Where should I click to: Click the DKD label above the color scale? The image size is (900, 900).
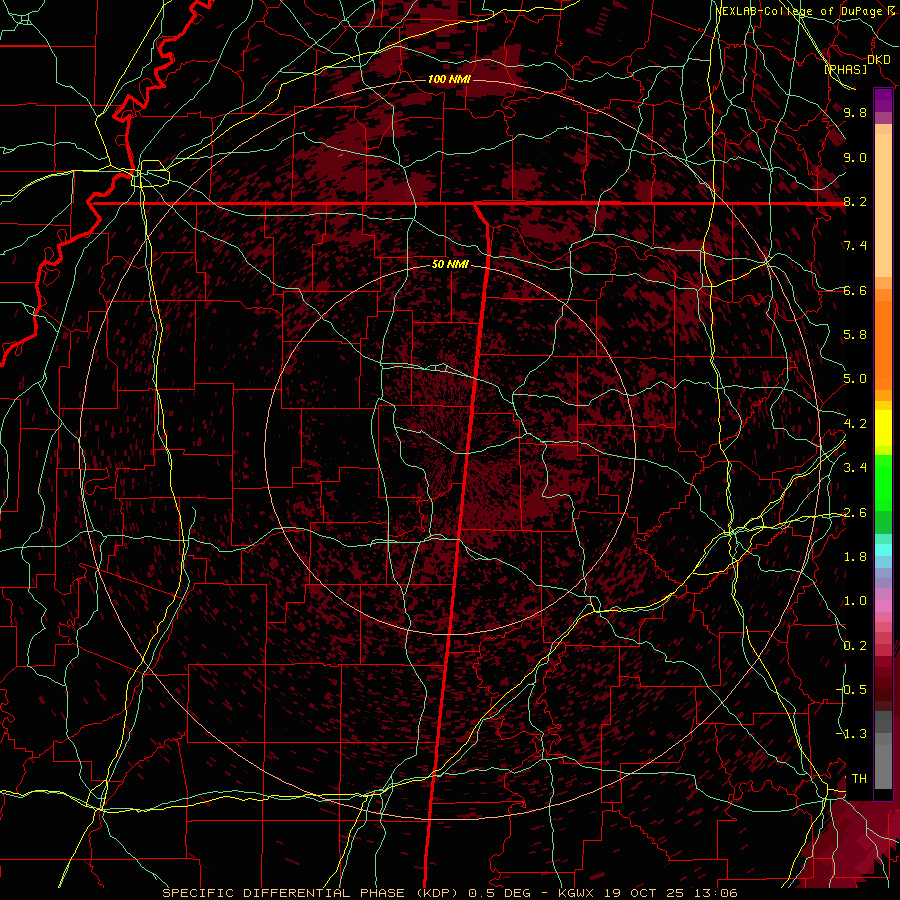click(879, 60)
